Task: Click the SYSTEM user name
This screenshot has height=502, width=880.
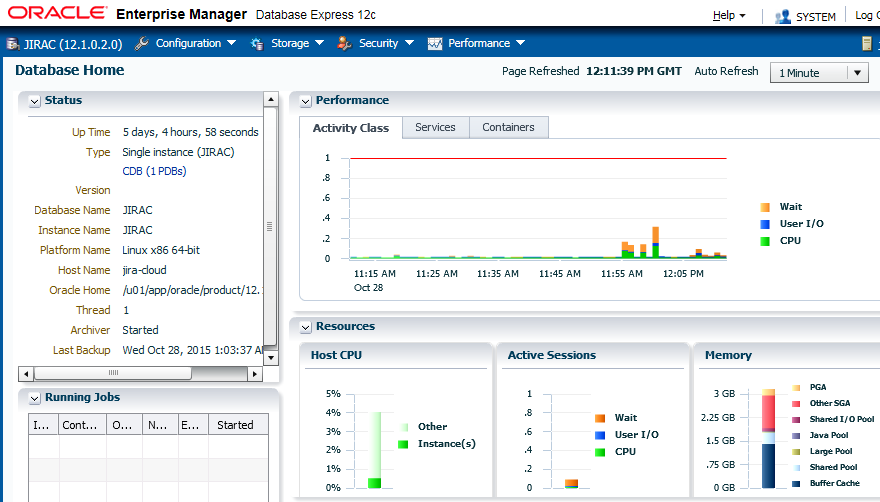Action: pyautogui.click(x=816, y=17)
